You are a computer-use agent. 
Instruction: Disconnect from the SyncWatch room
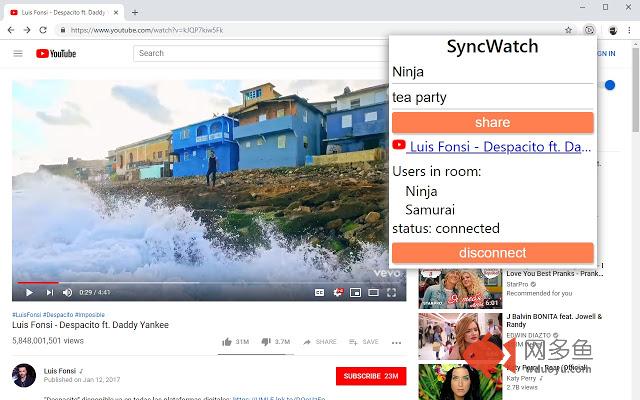tap(492, 252)
